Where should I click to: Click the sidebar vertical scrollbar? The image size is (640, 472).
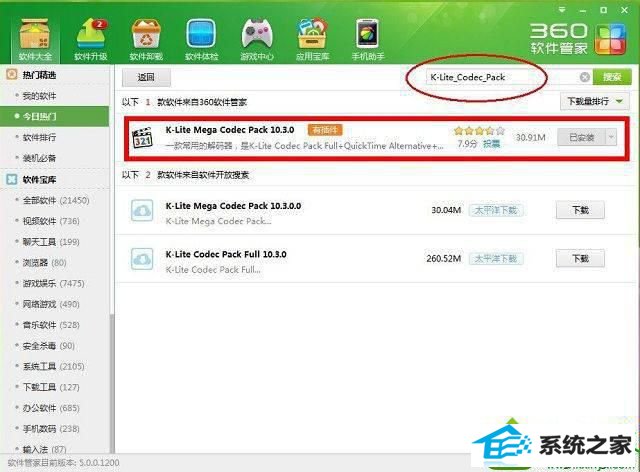click(112, 384)
